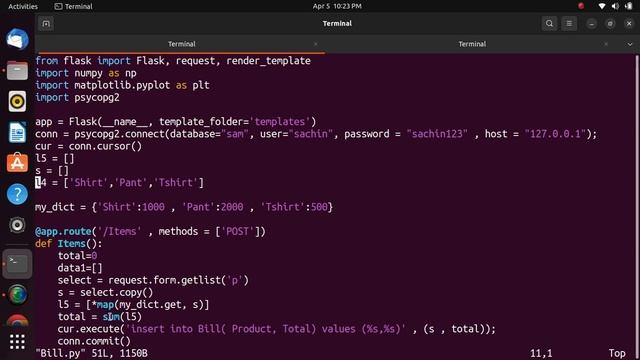Click the status line "Bill.py" 51L, 1150B

coord(91,353)
